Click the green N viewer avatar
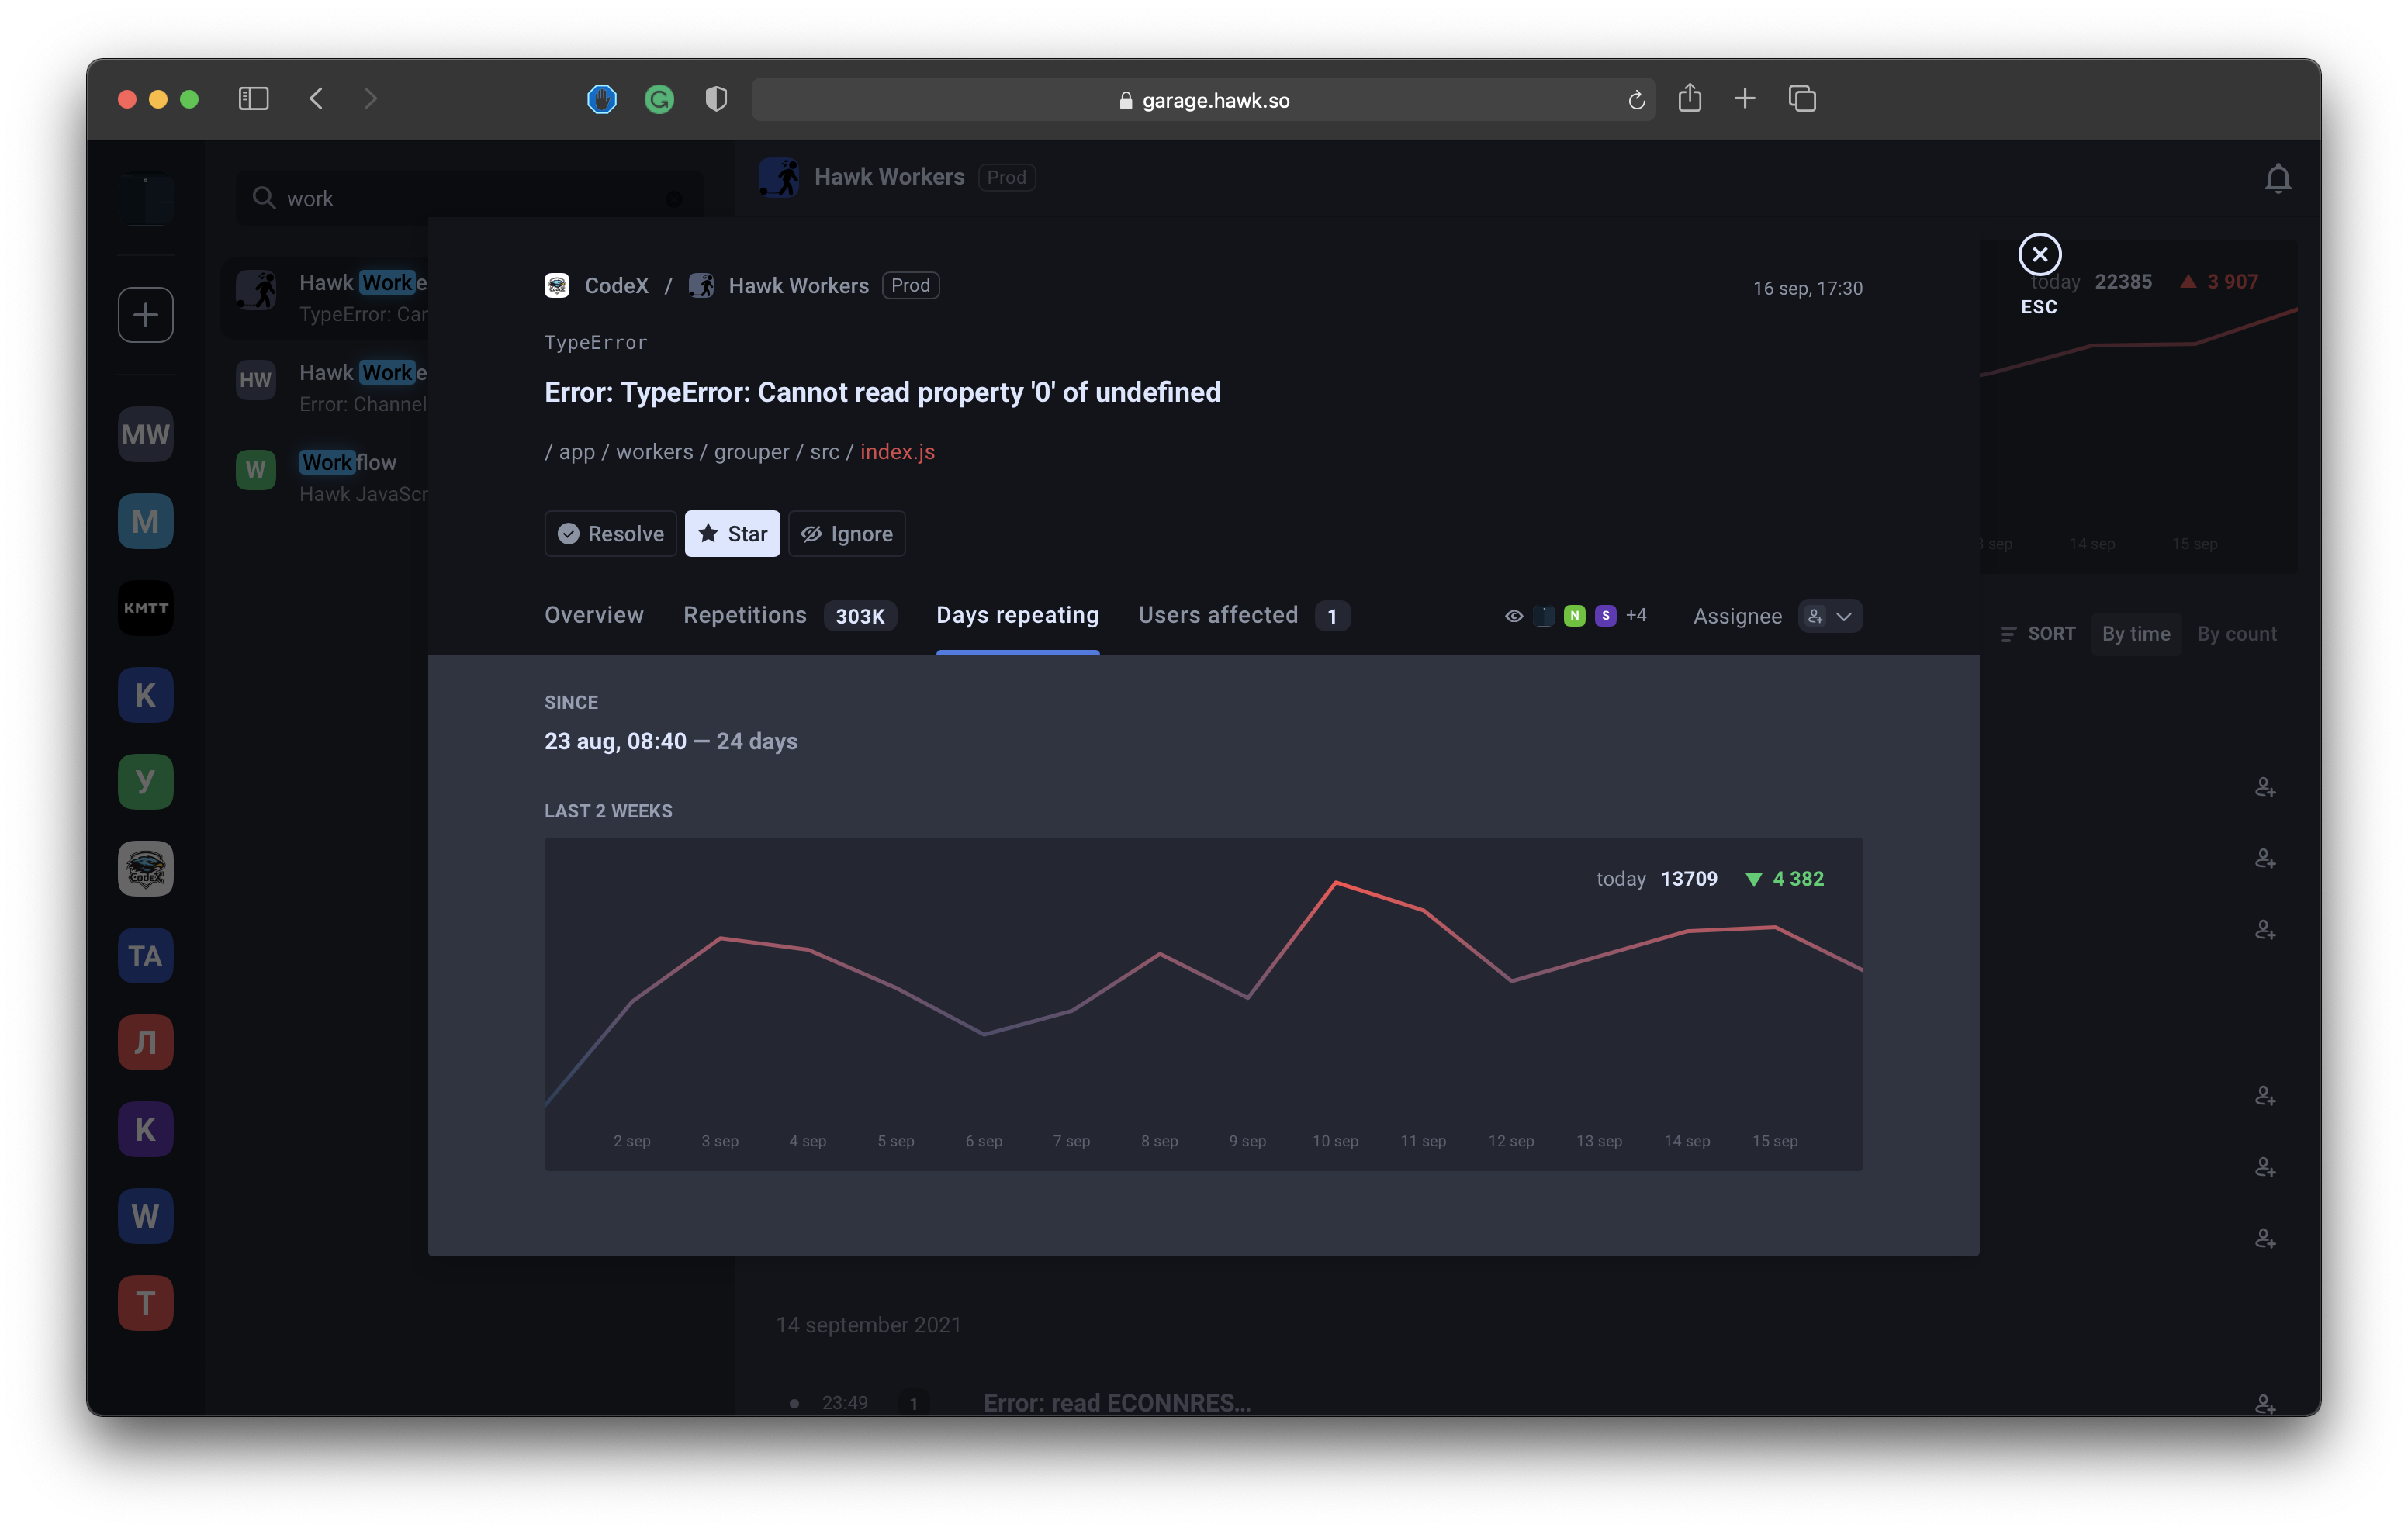 (1574, 616)
